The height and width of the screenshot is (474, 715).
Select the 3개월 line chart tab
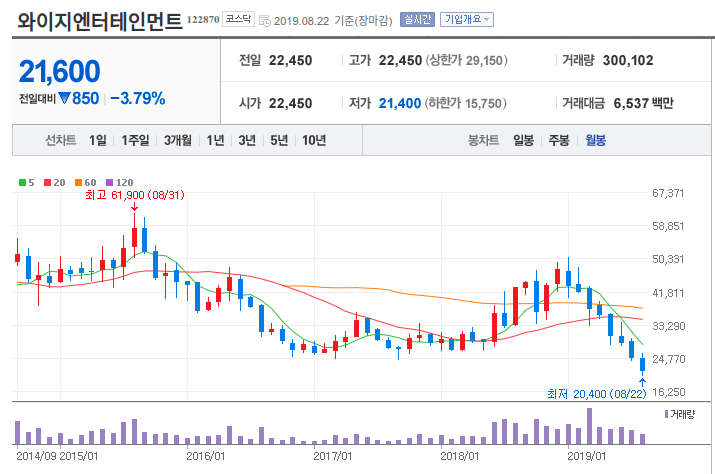178,141
